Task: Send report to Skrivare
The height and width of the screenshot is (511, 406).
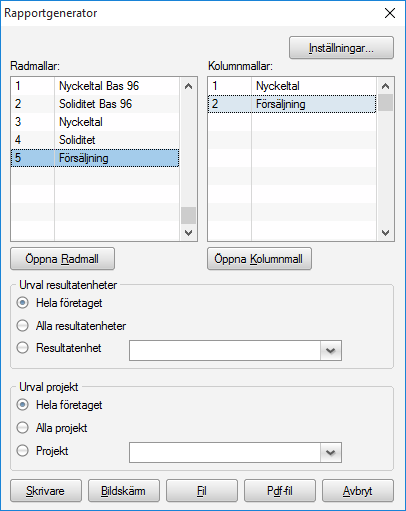Action: click(x=46, y=491)
